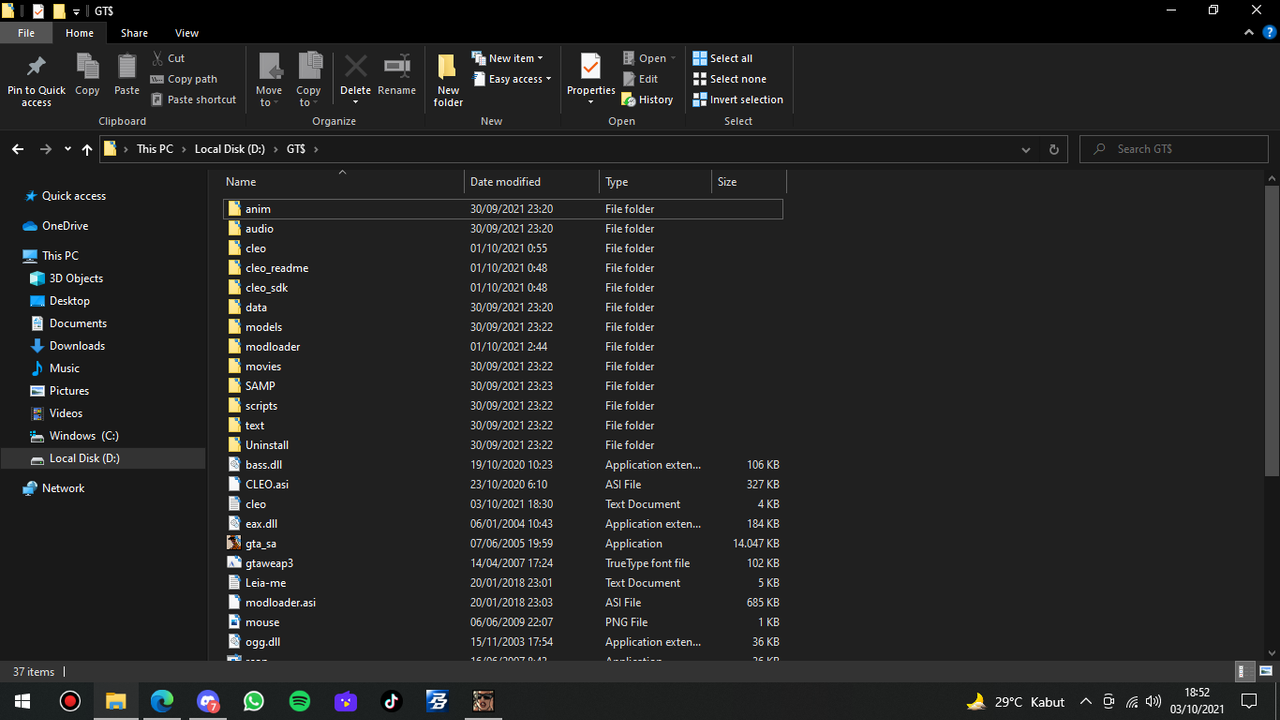1280x720 pixels.
Task: Select OneDrive in navigation pane
Action: [x=56, y=226]
